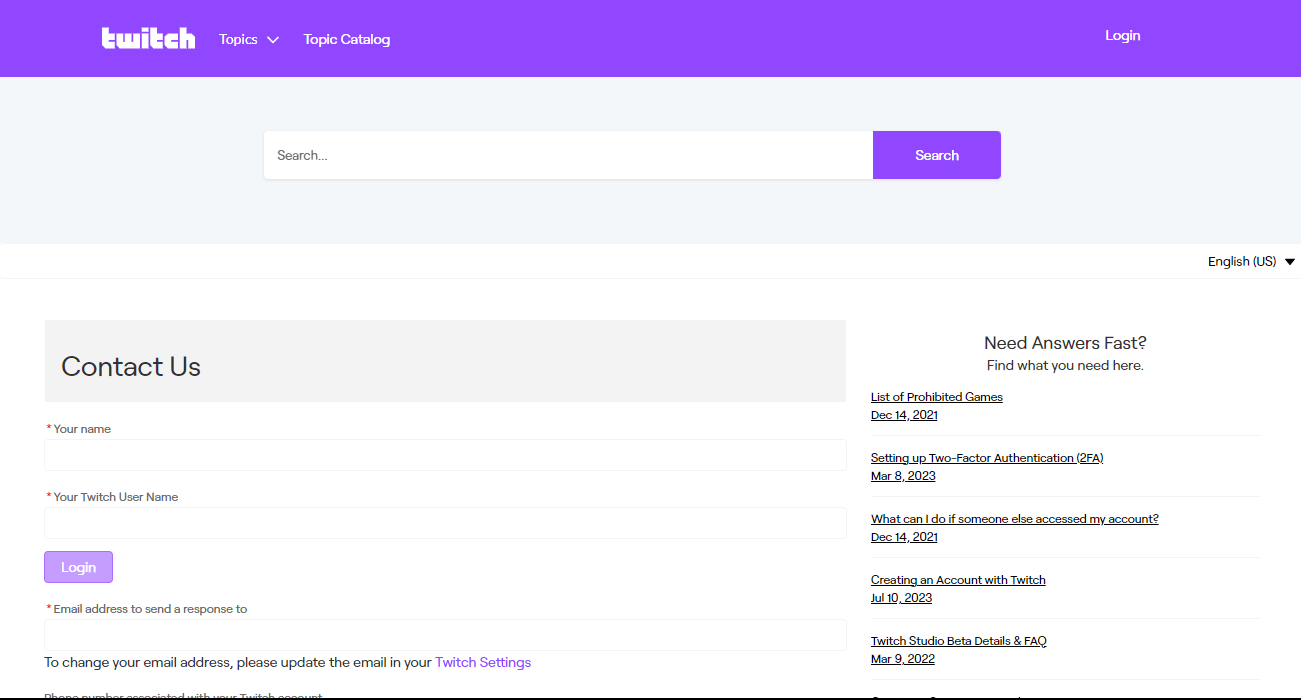Open Twitch Studio Beta Details & FAQ
The height and width of the screenshot is (700, 1301).
click(958, 641)
